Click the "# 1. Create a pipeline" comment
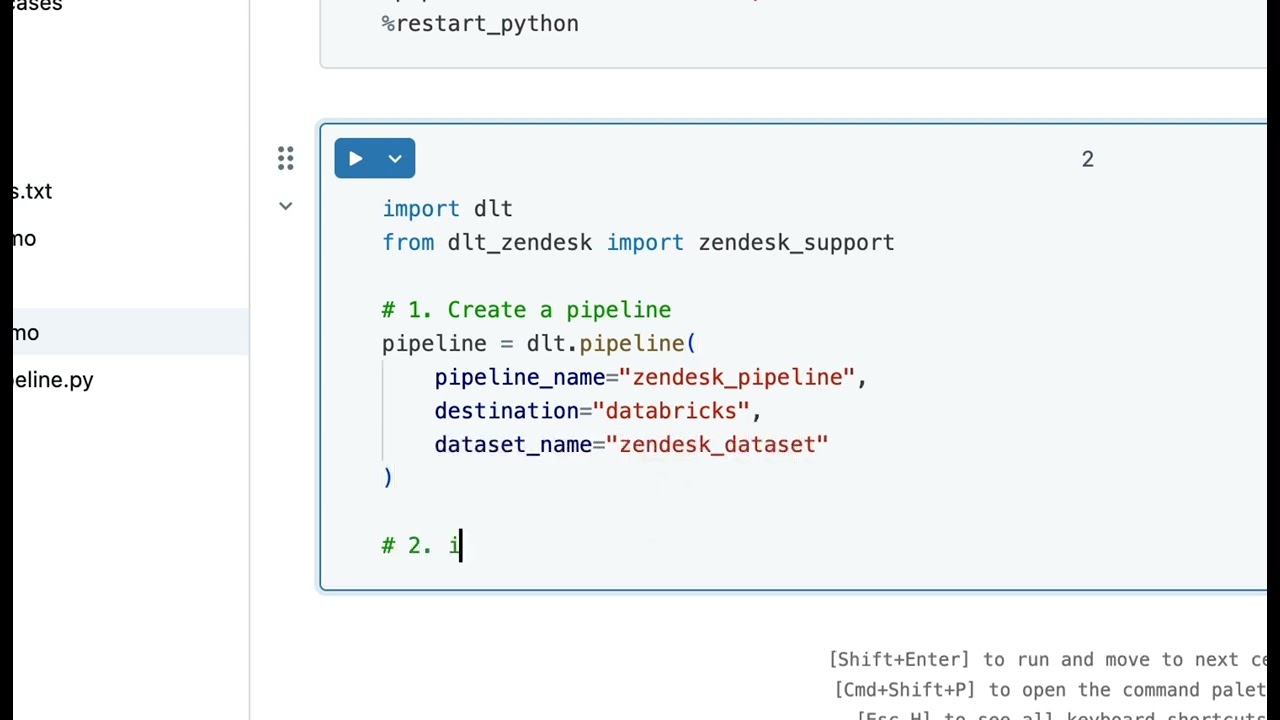1280x720 pixels. (x=526, y=310)
